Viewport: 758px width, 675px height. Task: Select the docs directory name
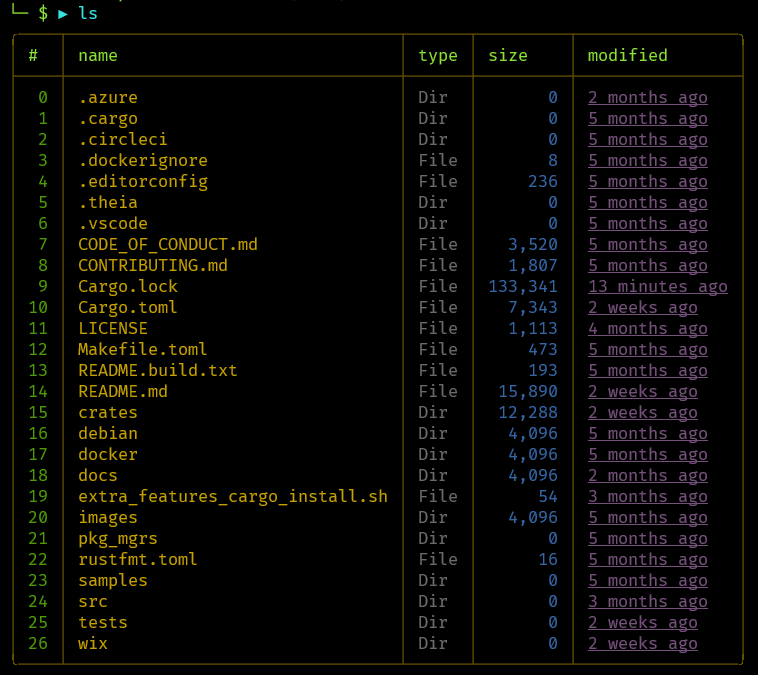point(98,475)
